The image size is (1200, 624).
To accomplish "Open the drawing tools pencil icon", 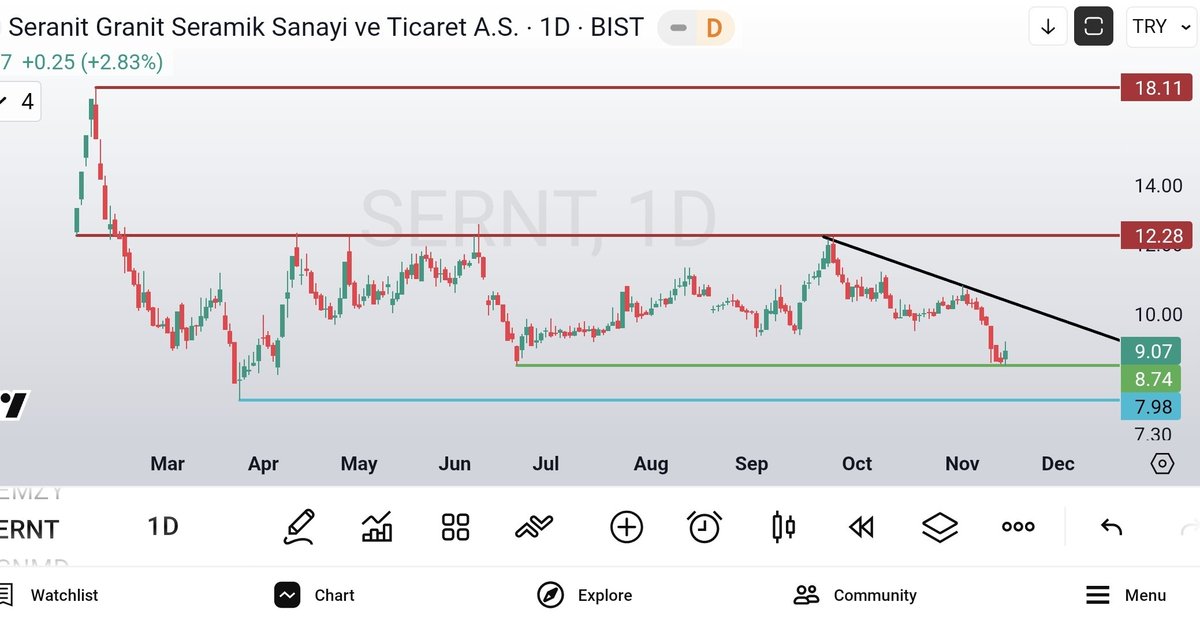I will tap(299, 526).
